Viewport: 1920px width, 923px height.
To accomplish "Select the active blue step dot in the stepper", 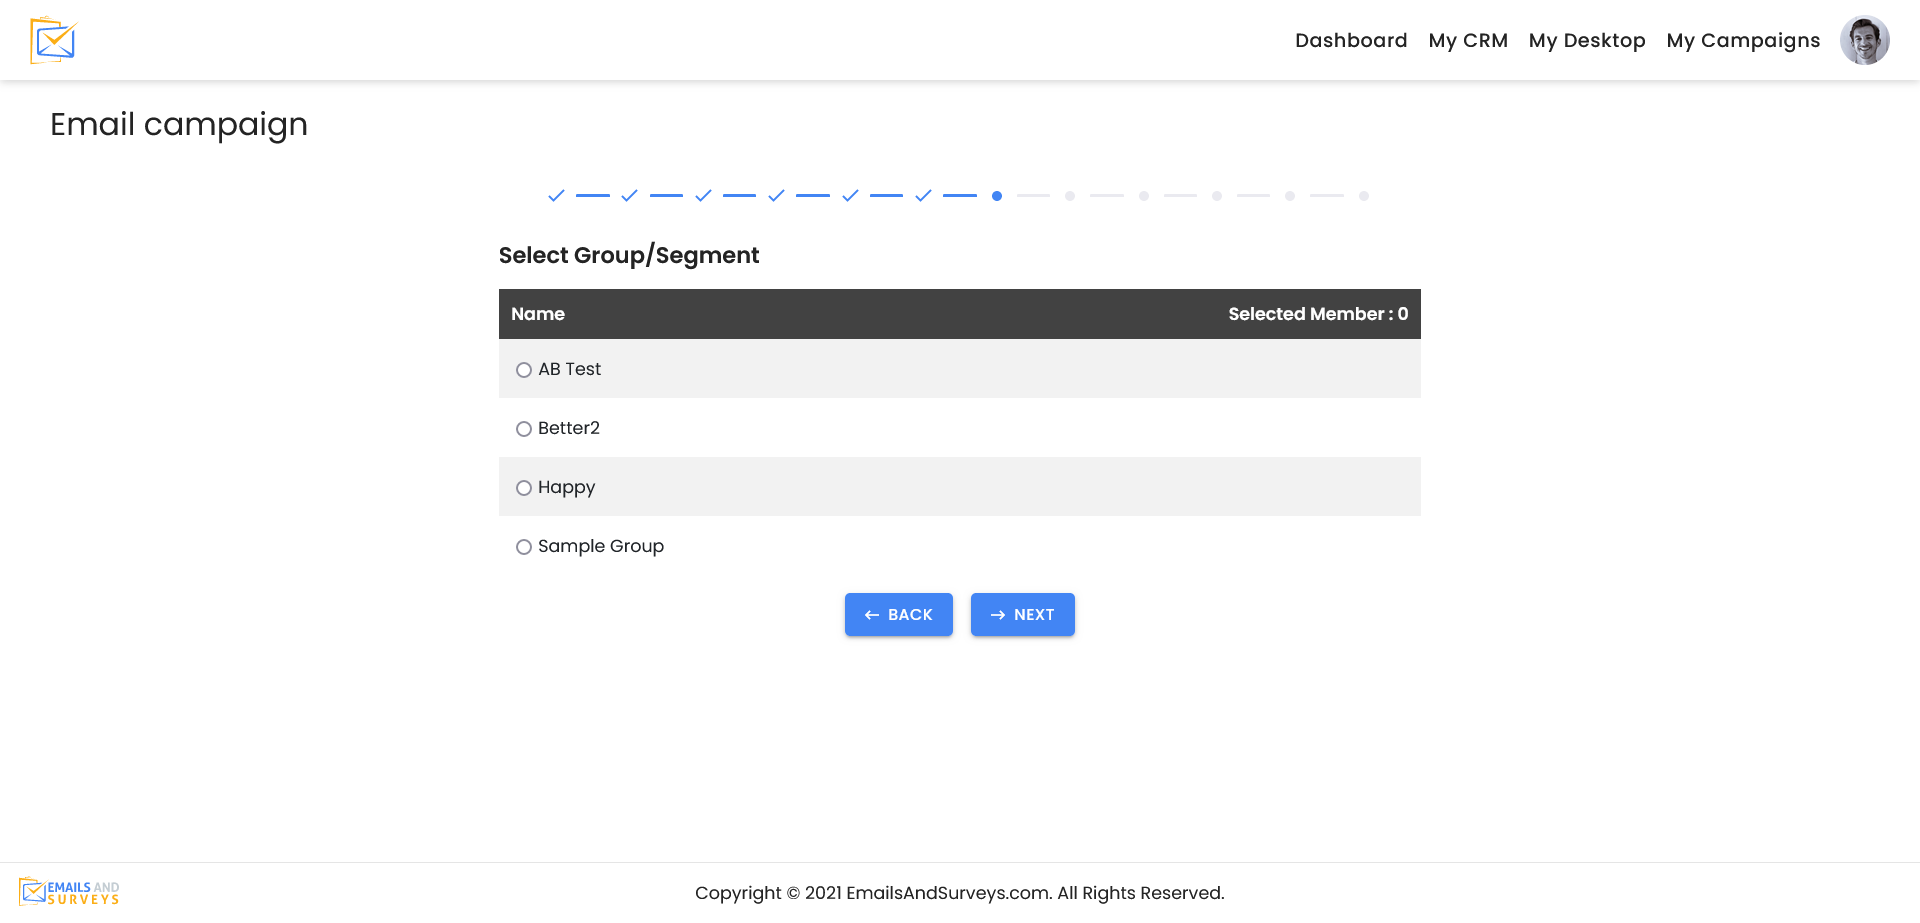I will [997, 197].
